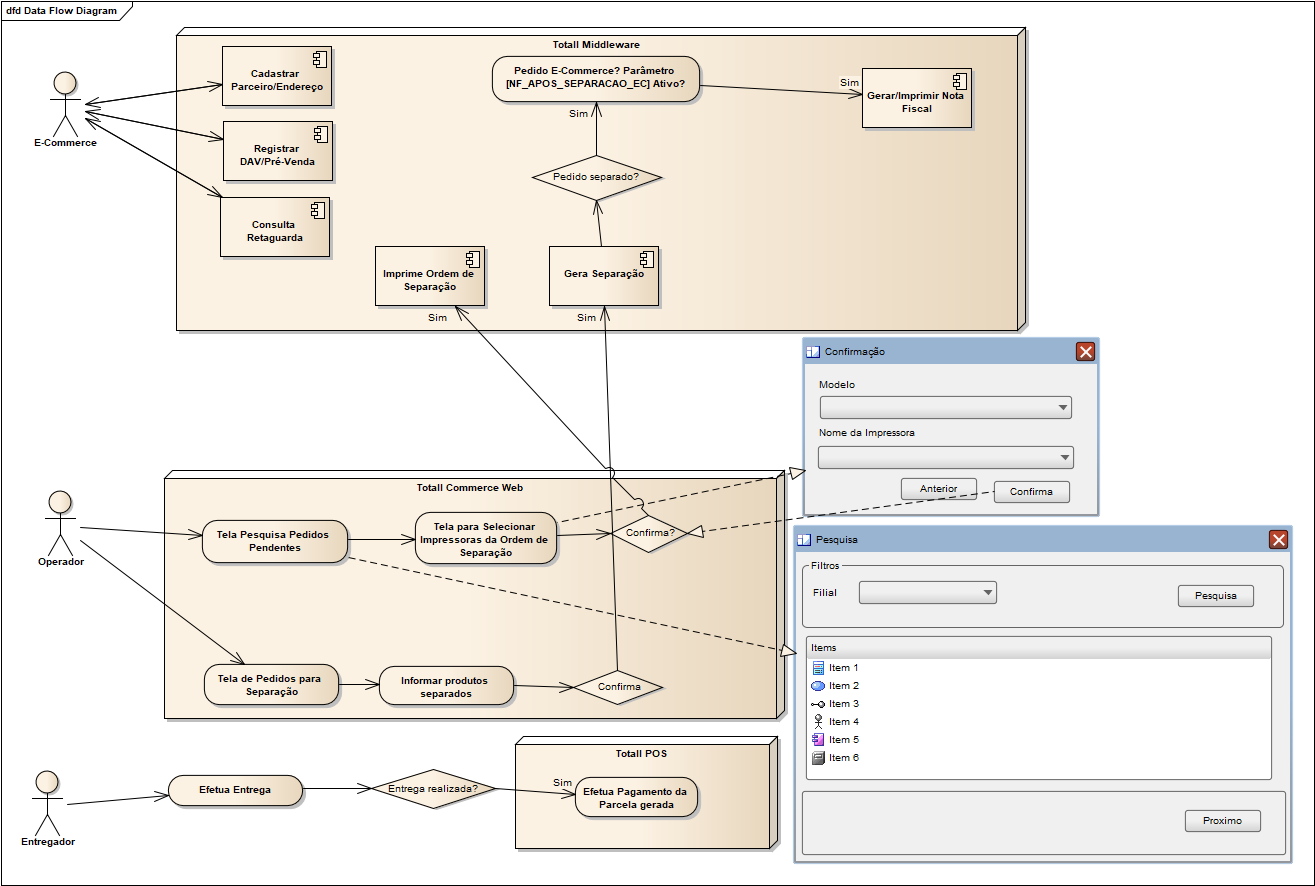Click the list icon beside Item 1
Screen dimensions: 1315x886
coord(818,668)
